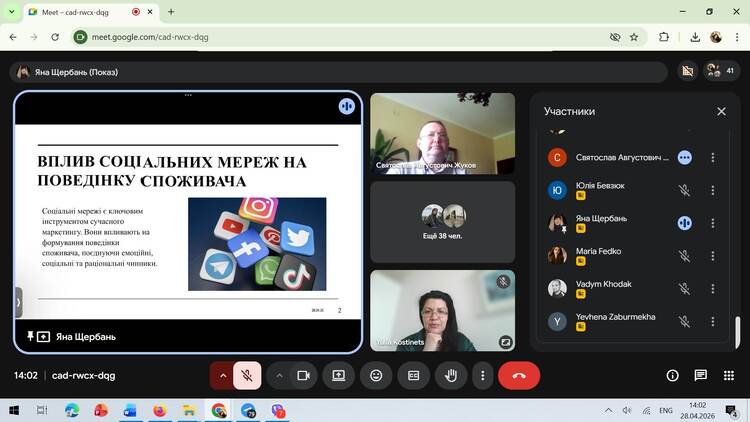Open a new browser tab
This screenshot has height=422, width=750.
coord(171,12)
